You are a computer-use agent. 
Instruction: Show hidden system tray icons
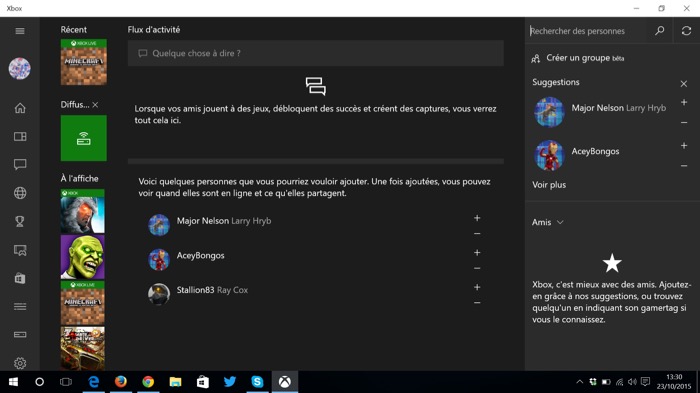coord(579,382)
